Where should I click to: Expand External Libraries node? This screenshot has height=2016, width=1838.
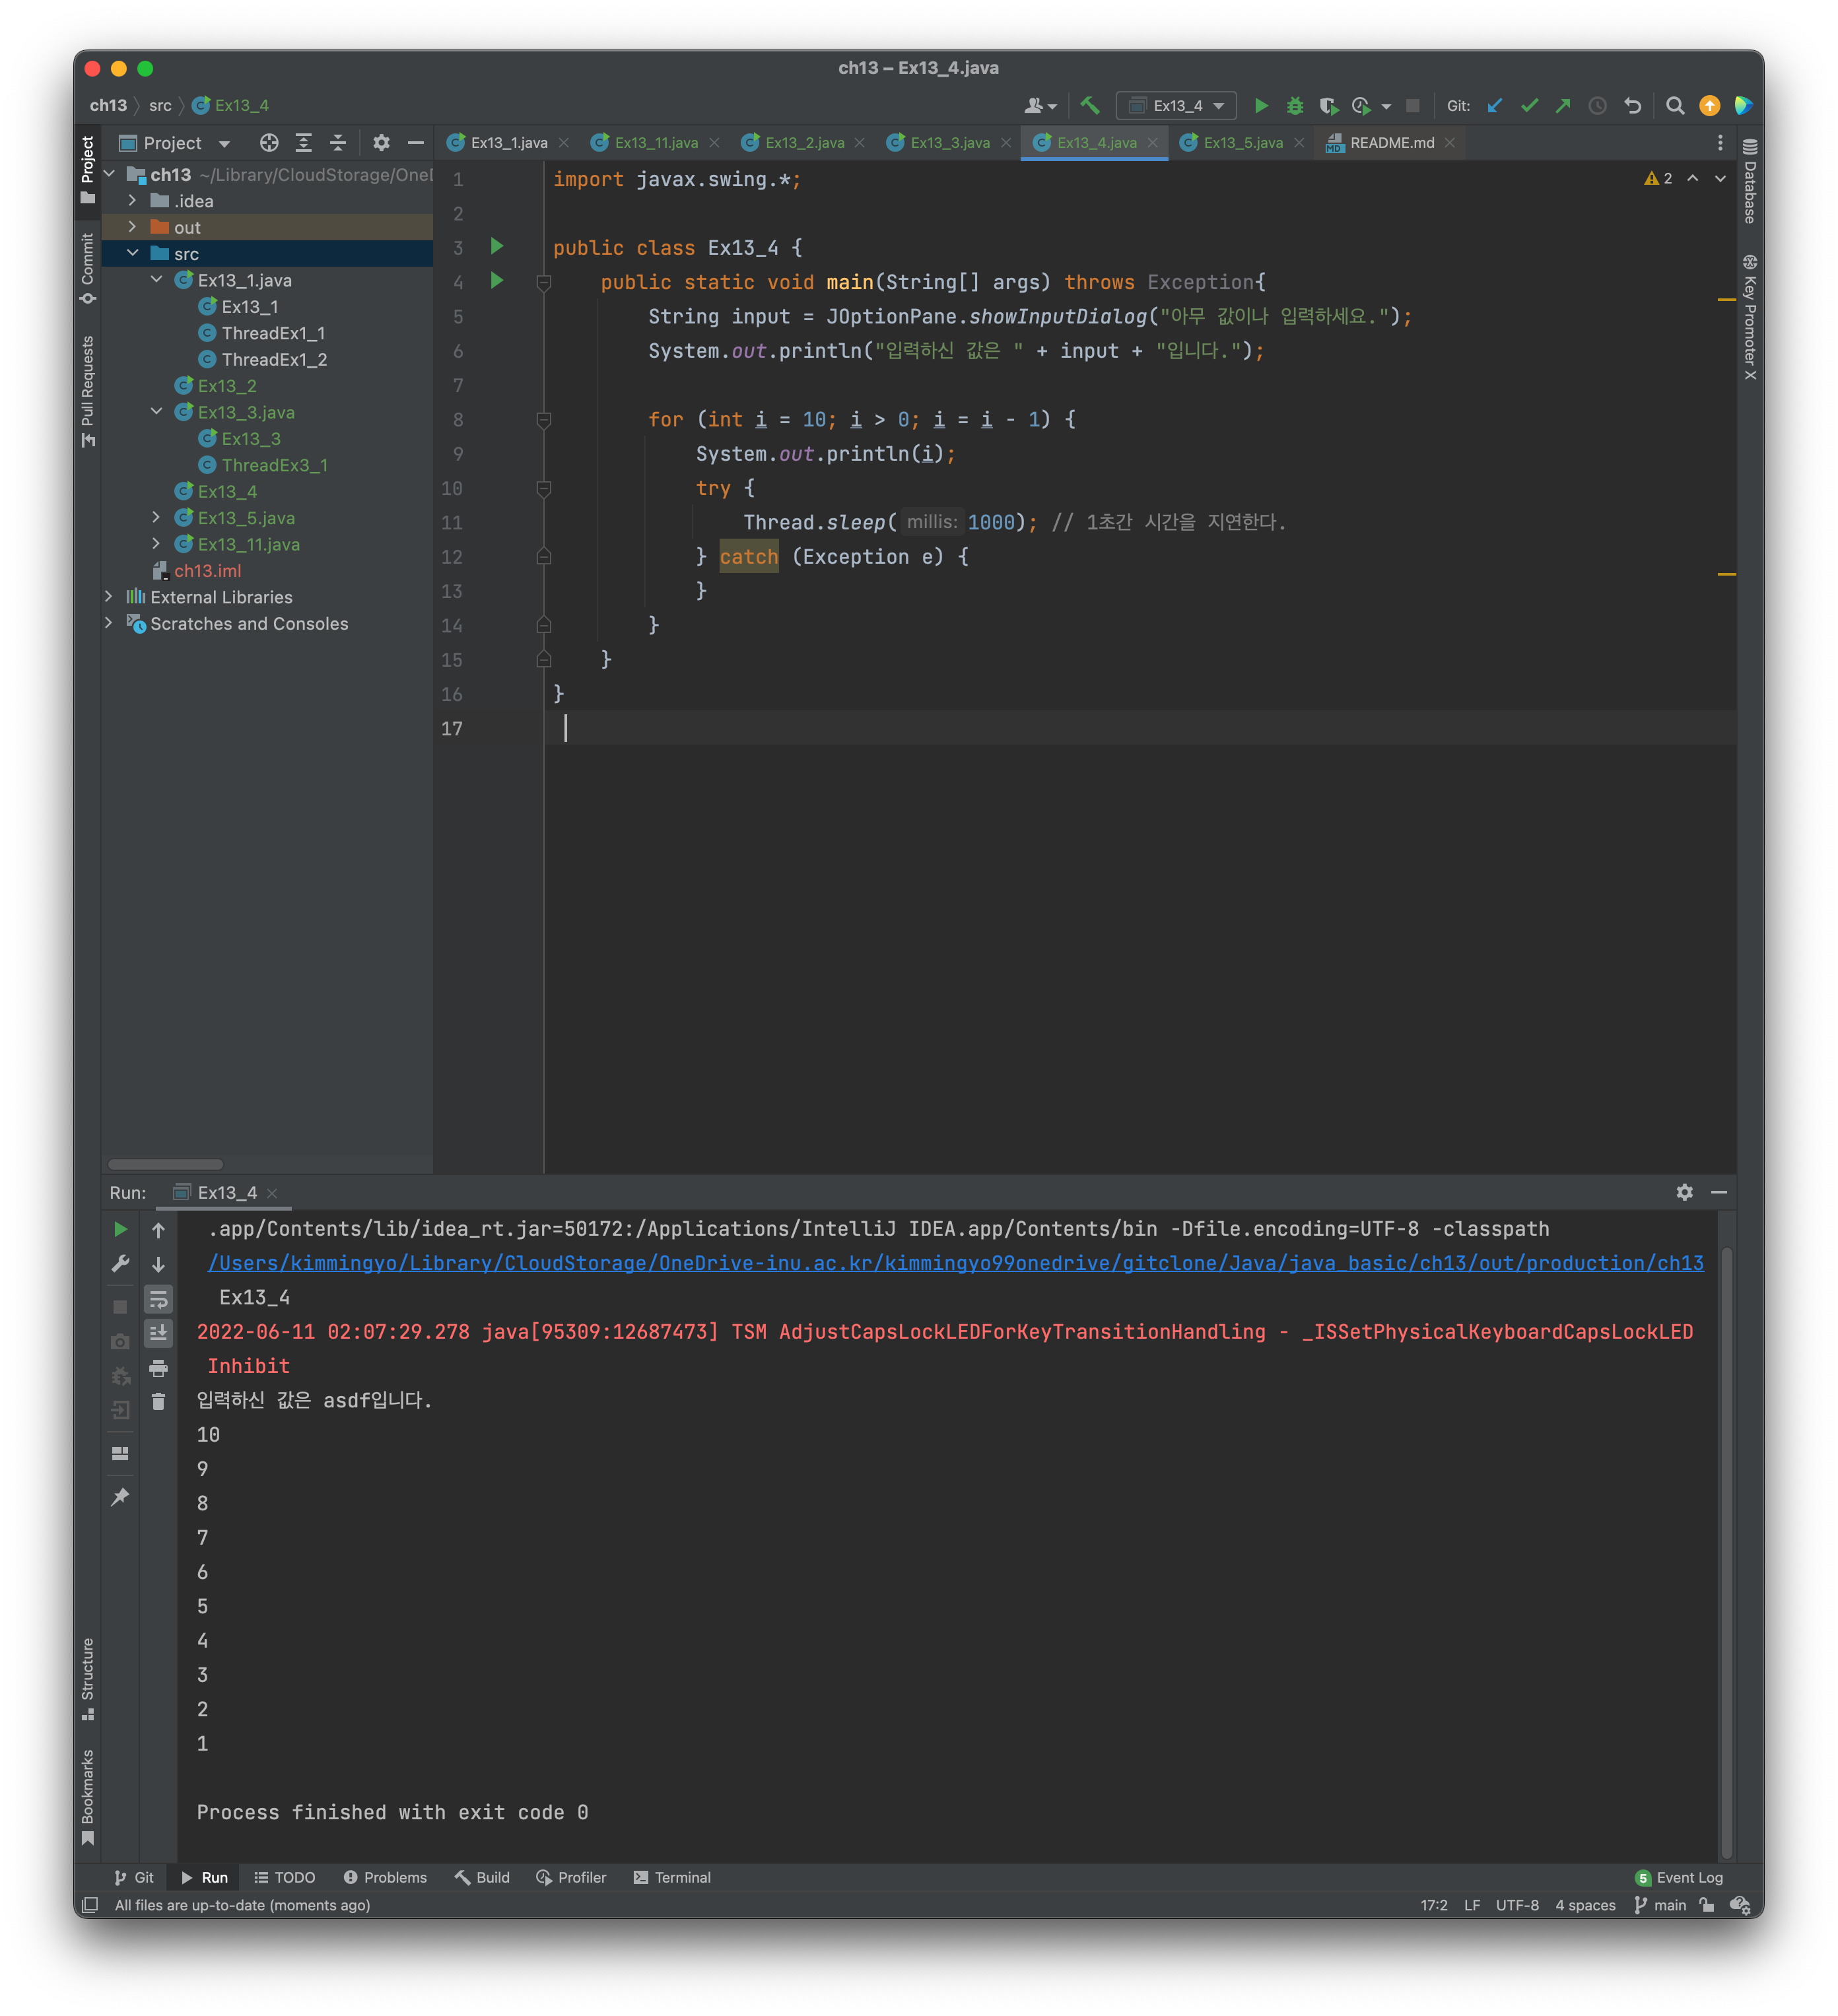pos(108,596)
